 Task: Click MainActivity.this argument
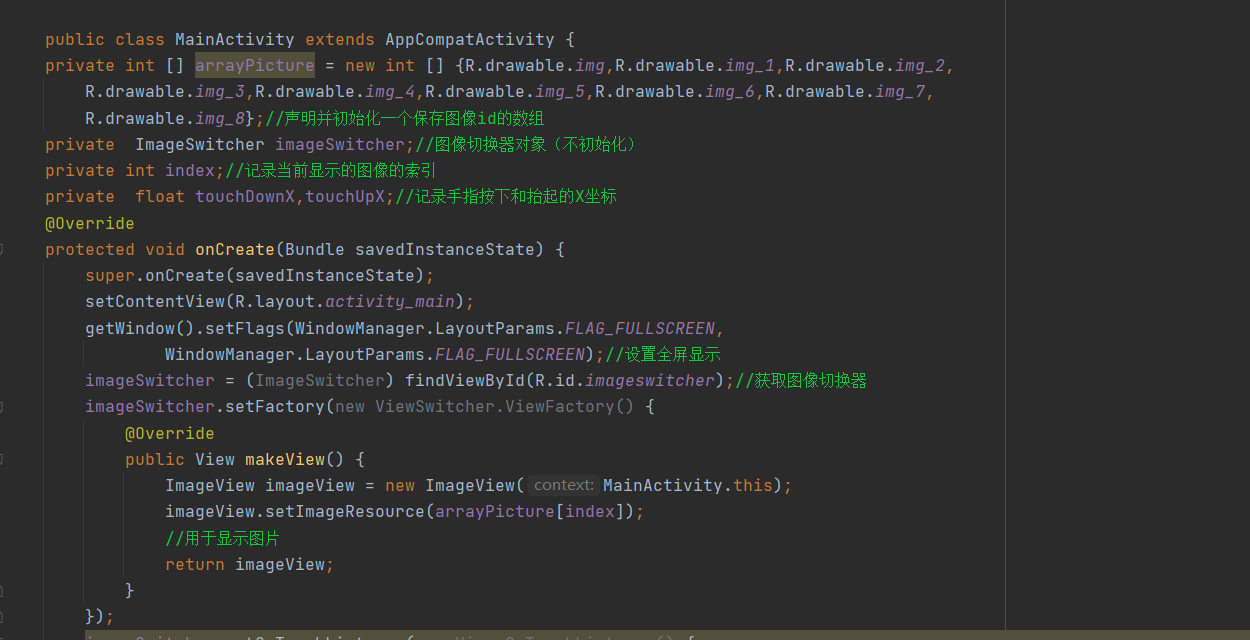(x=688, y=485)
